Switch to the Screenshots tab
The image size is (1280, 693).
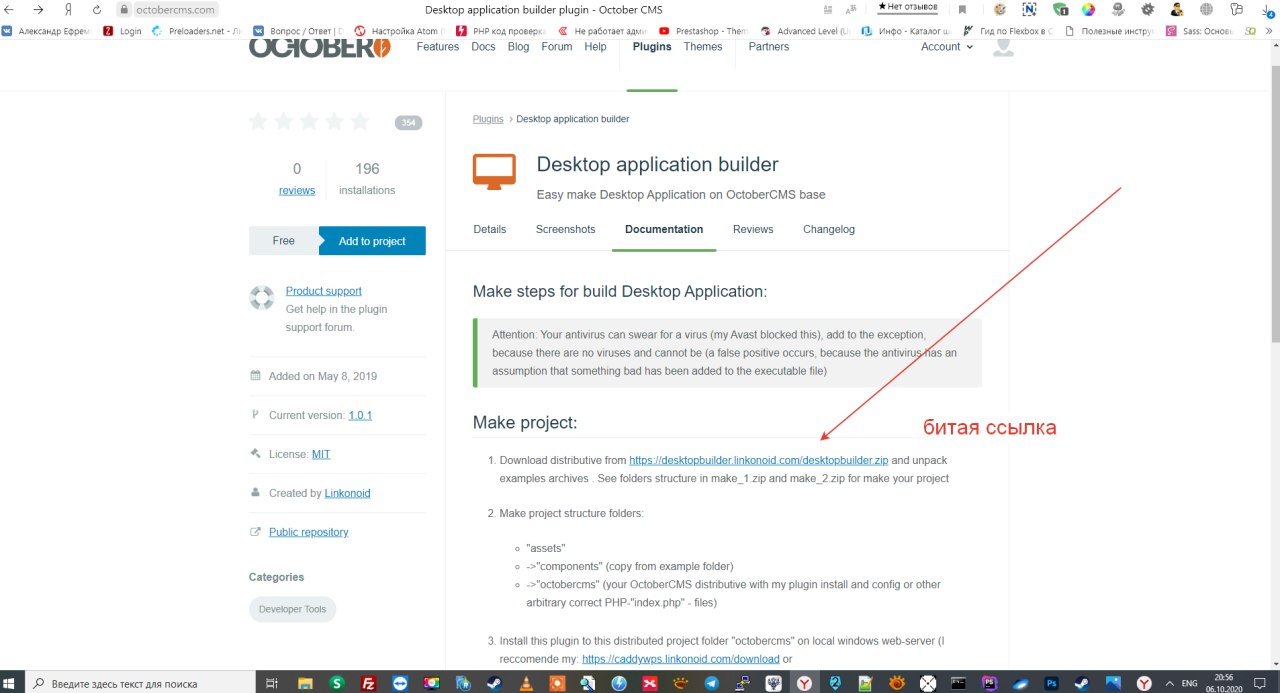click(565, 229)
